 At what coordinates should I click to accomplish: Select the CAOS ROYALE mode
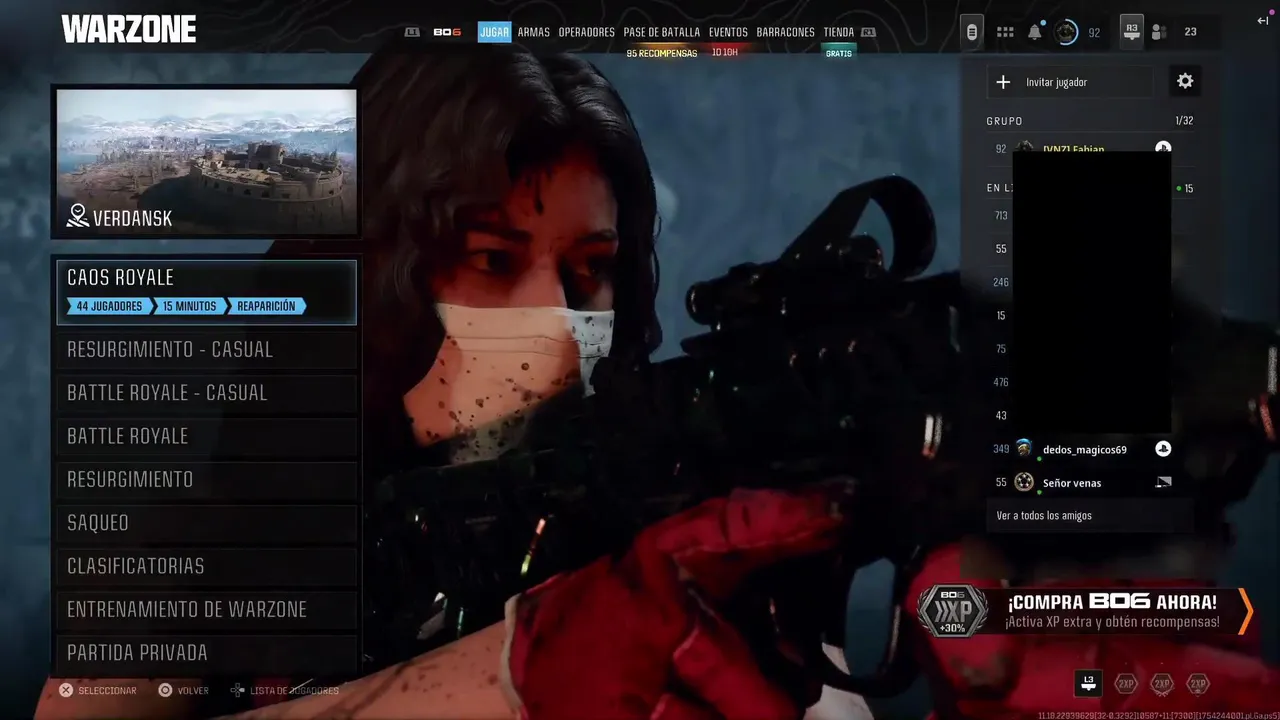[x=206, y=292]
